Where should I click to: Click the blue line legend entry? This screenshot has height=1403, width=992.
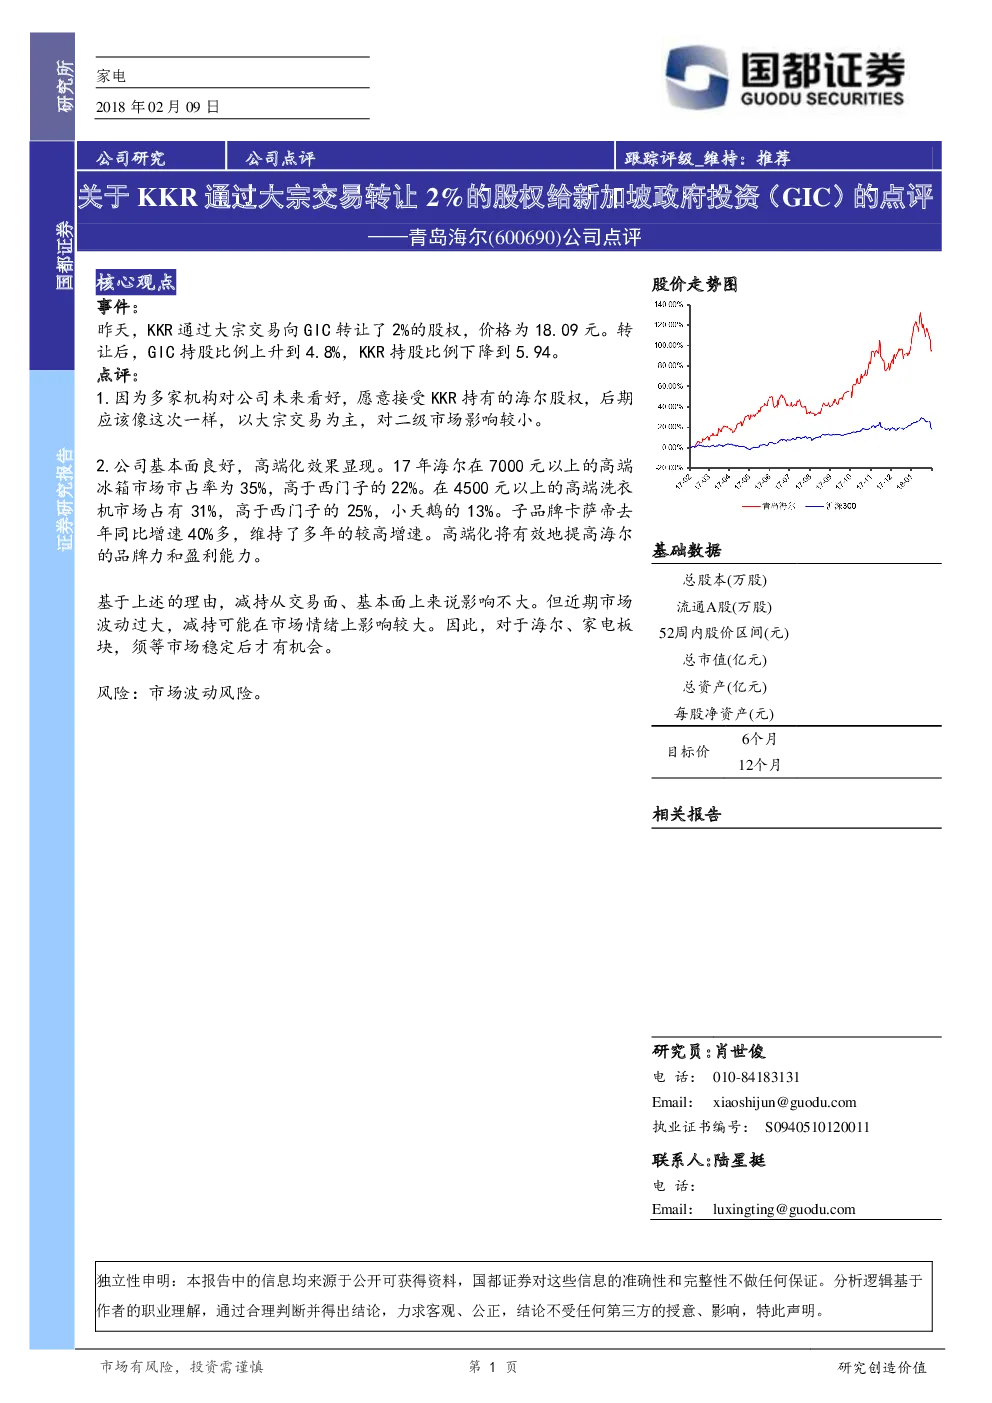pos(832,506)
